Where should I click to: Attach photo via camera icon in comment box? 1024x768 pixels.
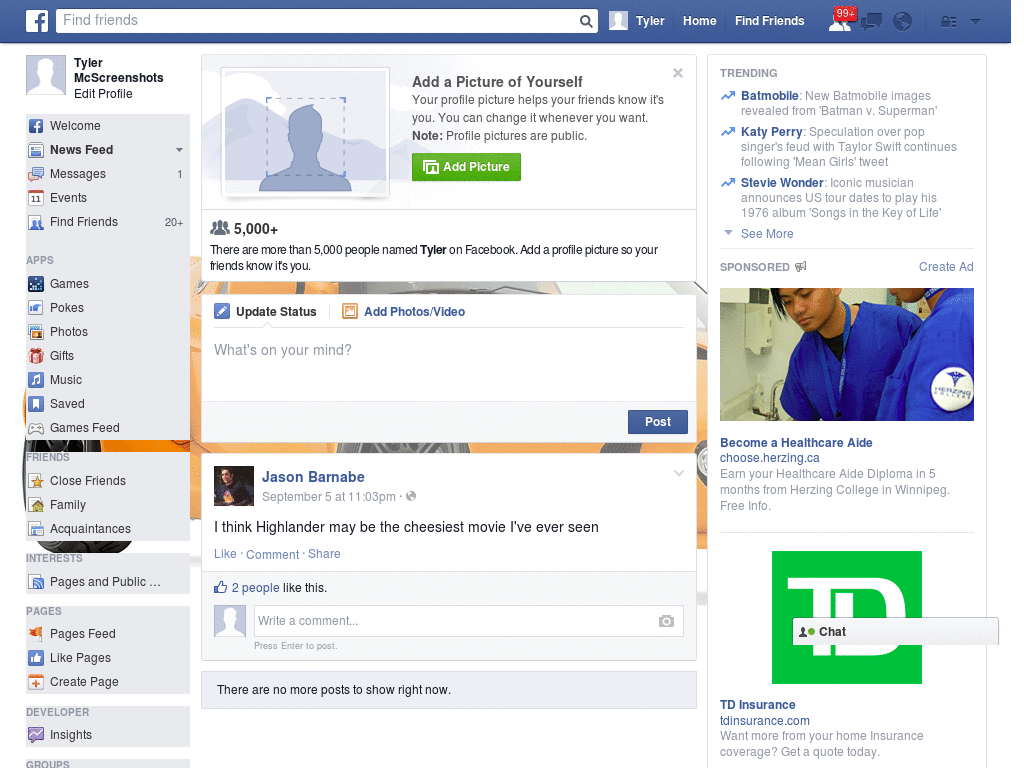click(x=666, y=621)
